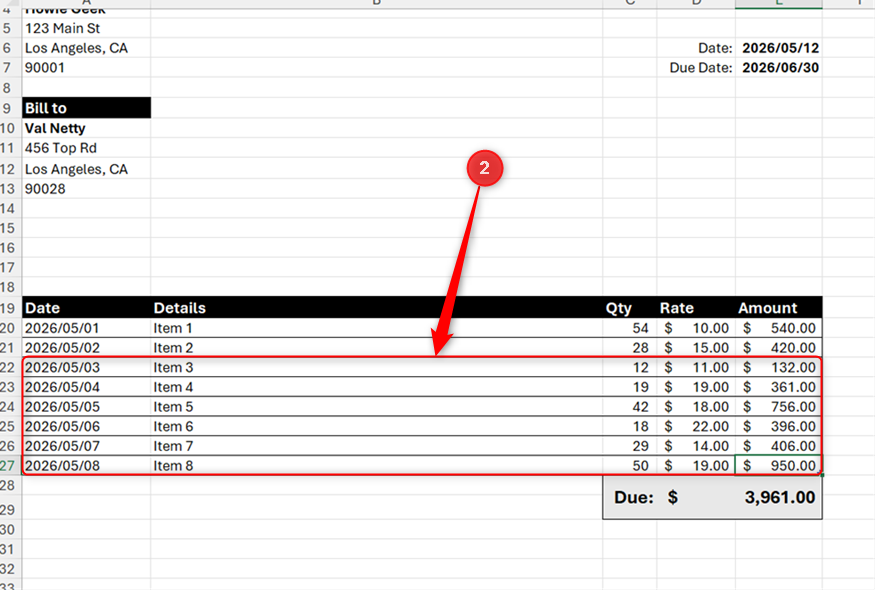Click the Item 6 details cell
The width and height of the screenshot is (875, 590).
[x=377, y=426]
